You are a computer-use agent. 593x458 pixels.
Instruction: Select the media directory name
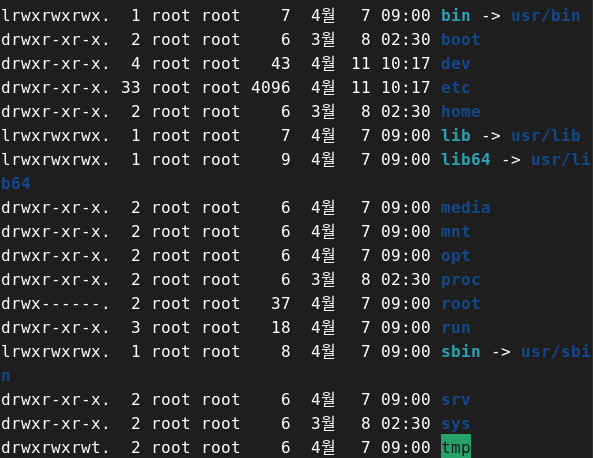(x=466, y=208)
